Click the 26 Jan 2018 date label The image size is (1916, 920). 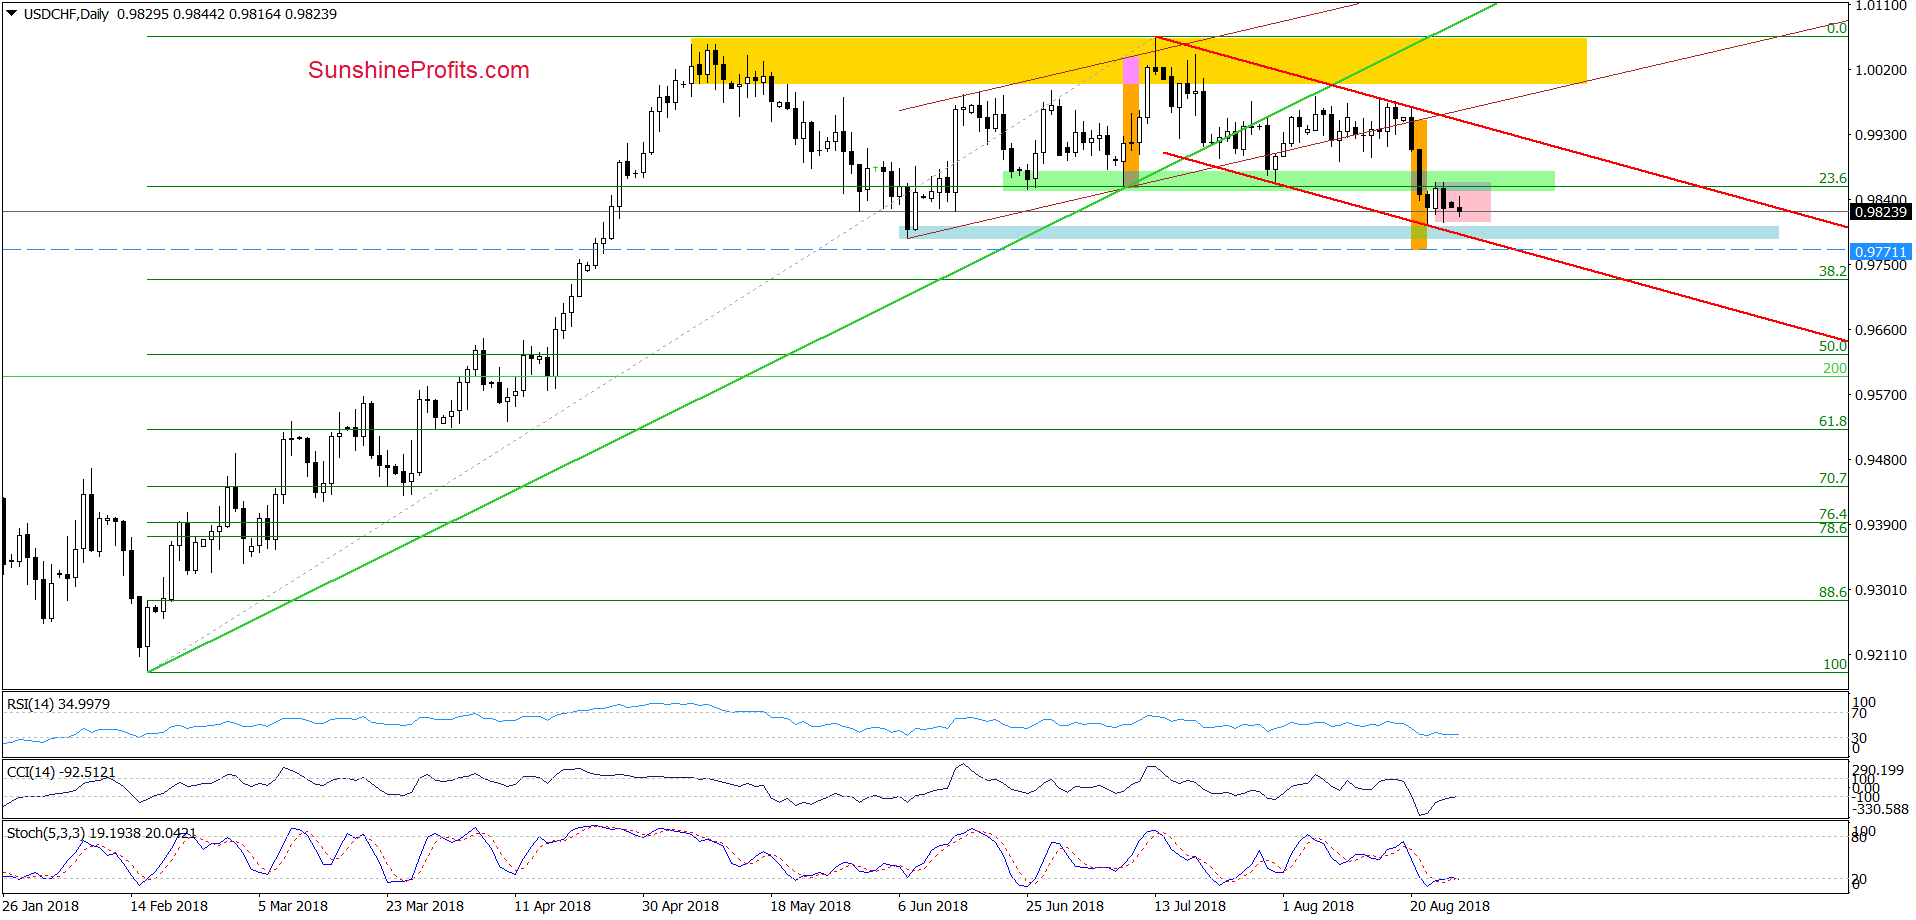41,906
